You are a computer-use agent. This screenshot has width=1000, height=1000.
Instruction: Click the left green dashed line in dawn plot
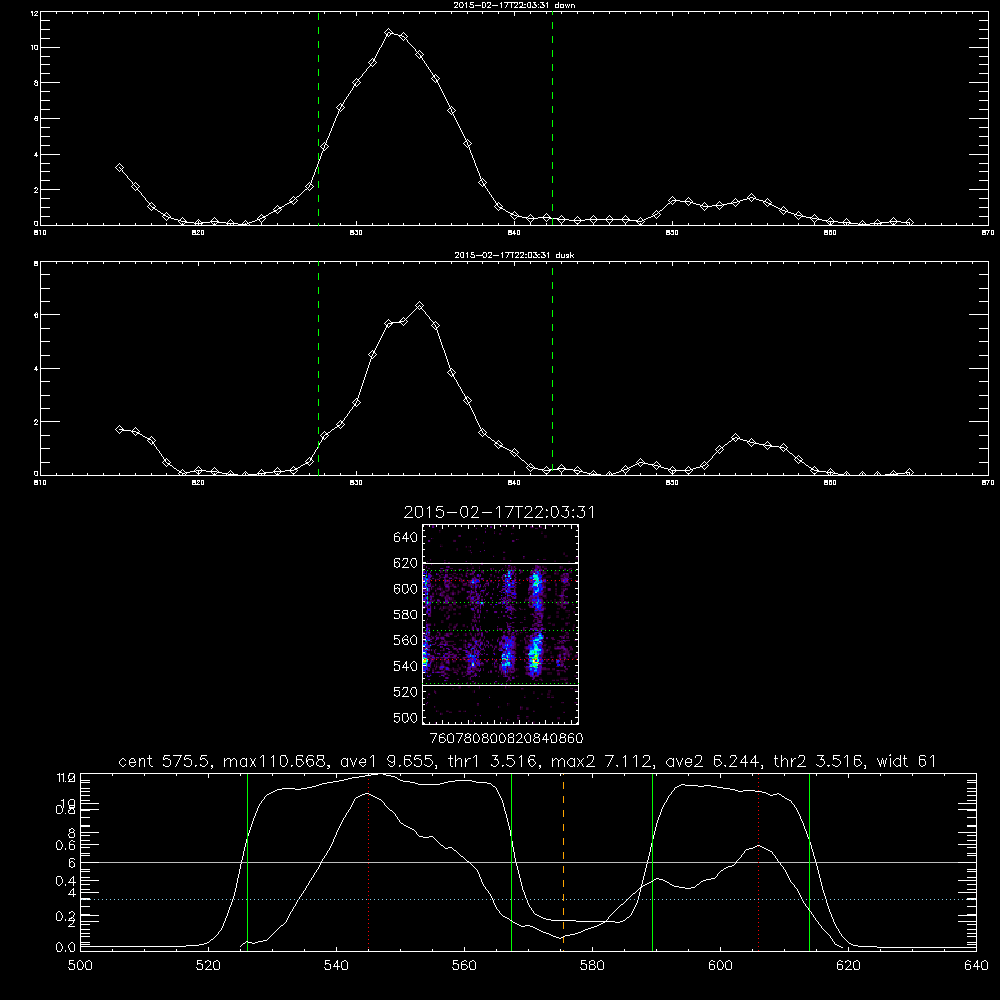tap(318, 118)
